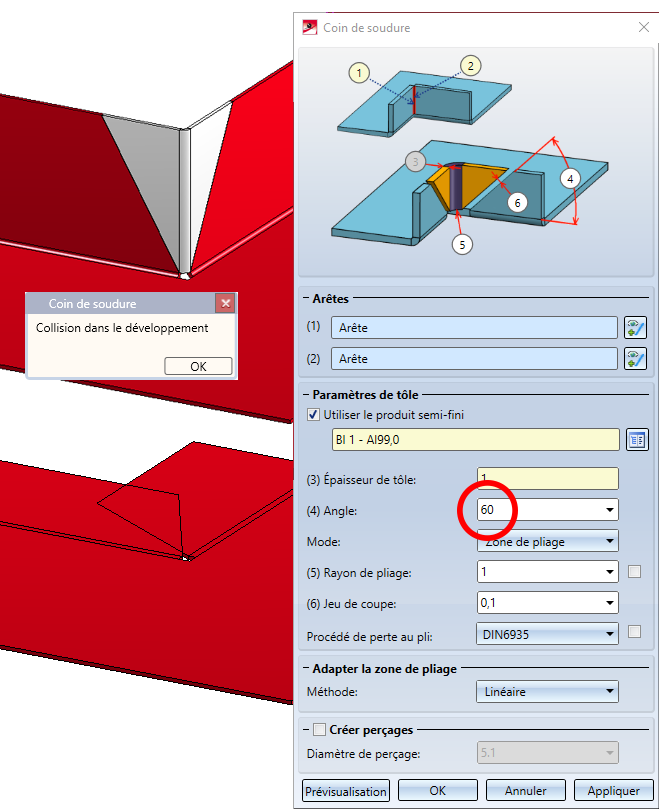Collapse the Arêtes section
The height and width of the screenshot is (809, 659).
pyautogui.click(x=306, y=298)
